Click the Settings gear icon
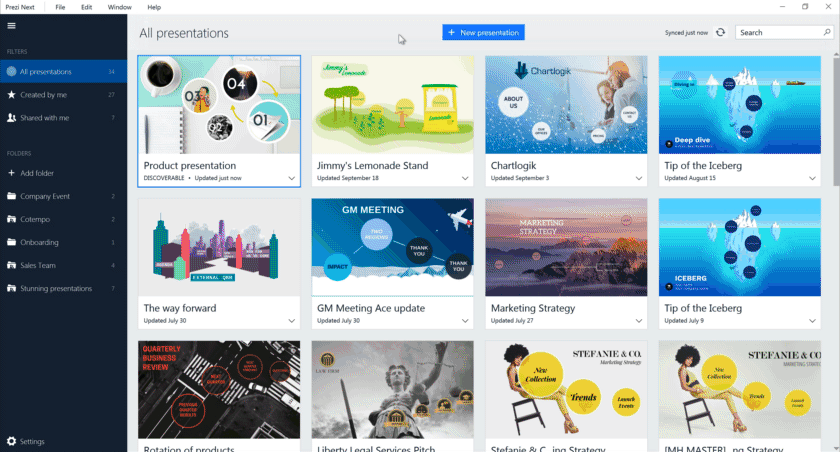The width and height of the screenshot is (840, 452). (11, 441)
